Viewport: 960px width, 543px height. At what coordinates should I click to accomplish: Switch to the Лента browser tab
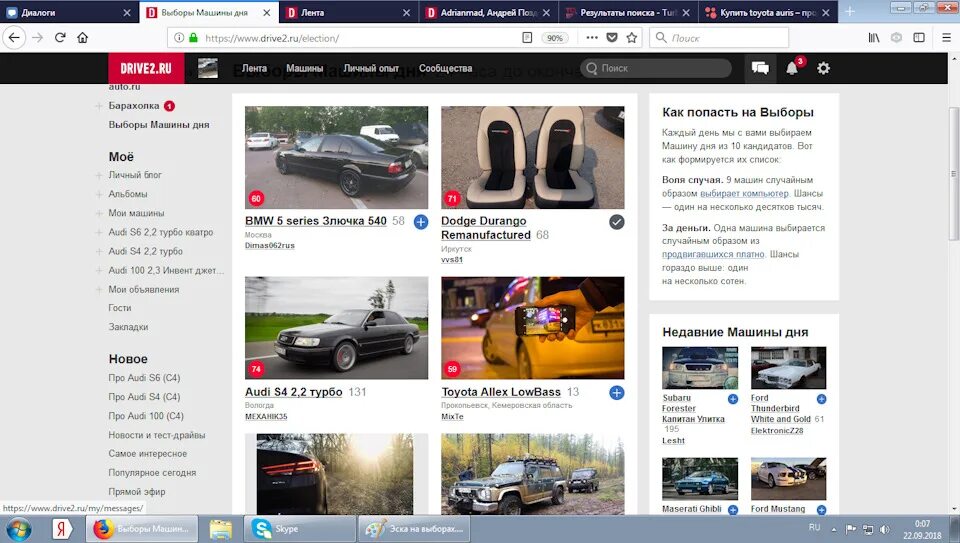pos(349,12)
